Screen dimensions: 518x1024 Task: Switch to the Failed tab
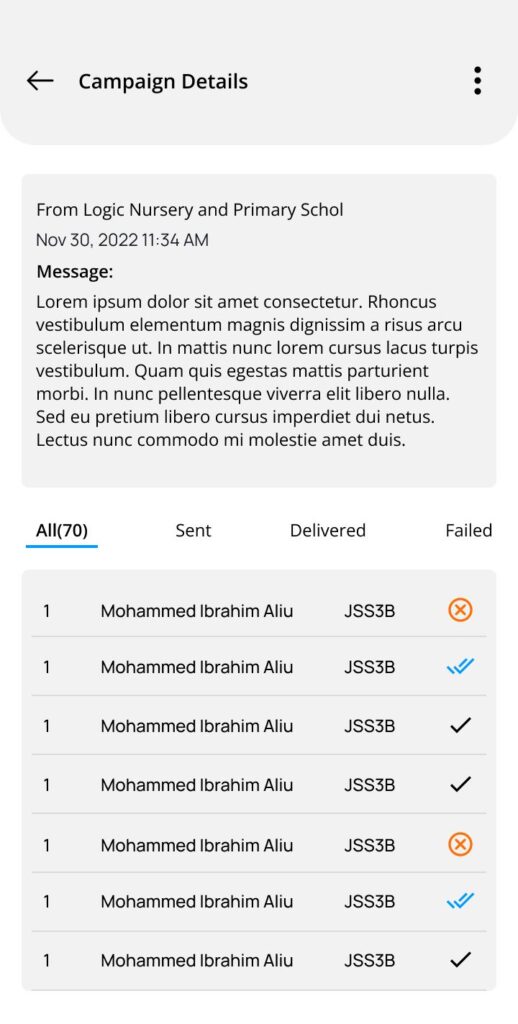pos(469,530)
